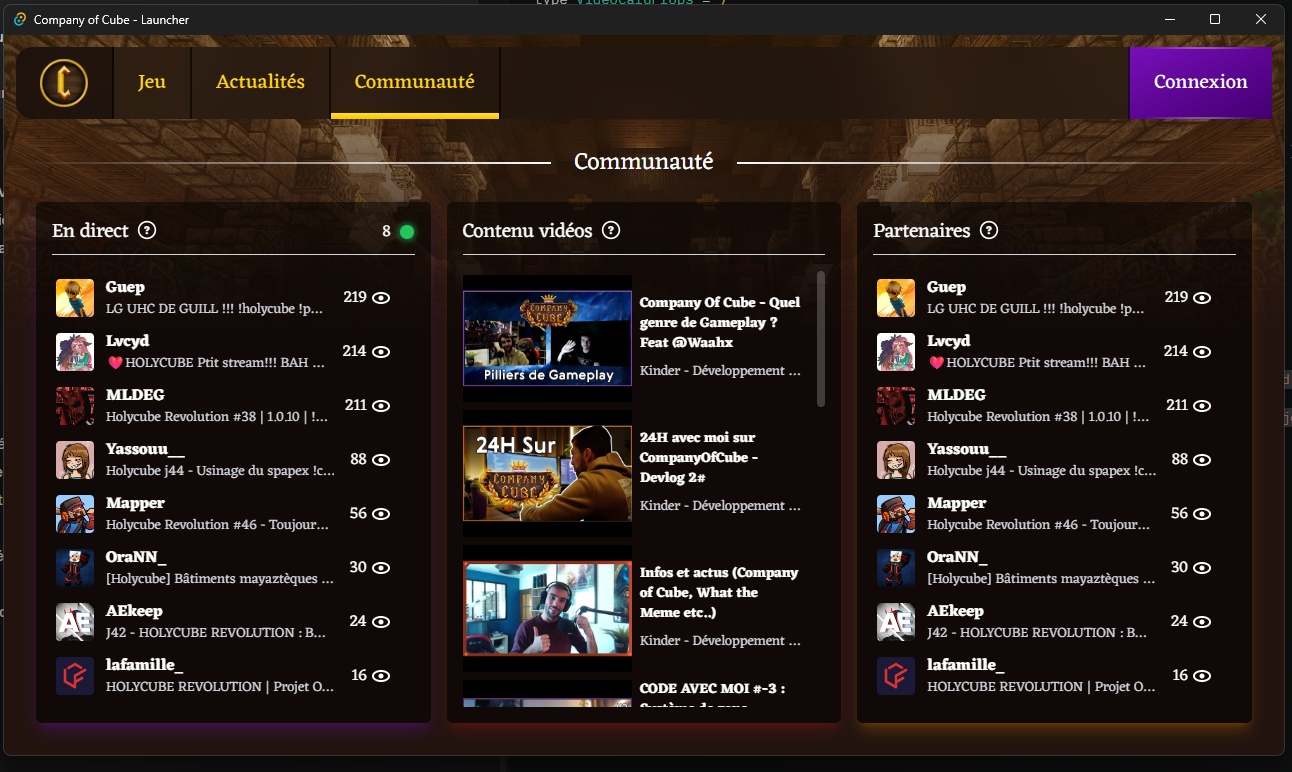Click viewer eye icon on MLDEG's live row
1292x772 pixels.
click(381, 406)
